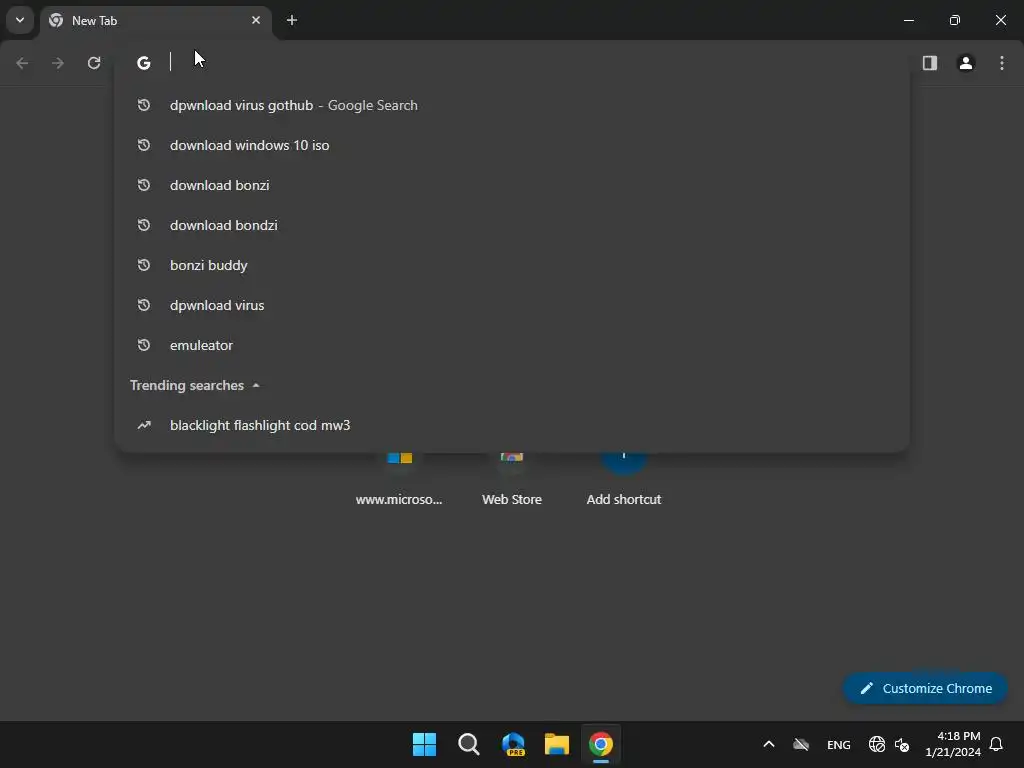This screenshot has height=768, width=1024.
Task: Click history icon beside 'emuleator'
Action: point(144,345)
